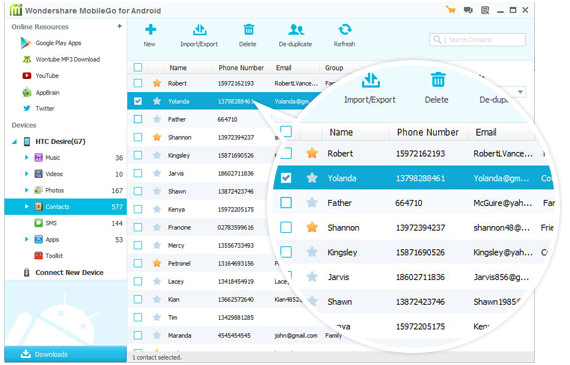Add online resource with plus button
Viewport: 570px width, 365px height.
click(x=119, y=26)
